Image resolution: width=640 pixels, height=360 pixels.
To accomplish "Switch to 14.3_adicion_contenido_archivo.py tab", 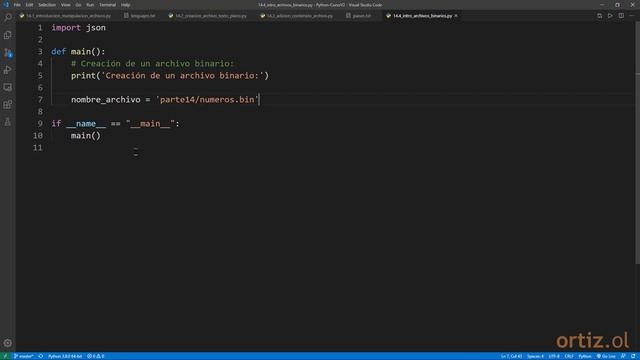I will 297,16.
